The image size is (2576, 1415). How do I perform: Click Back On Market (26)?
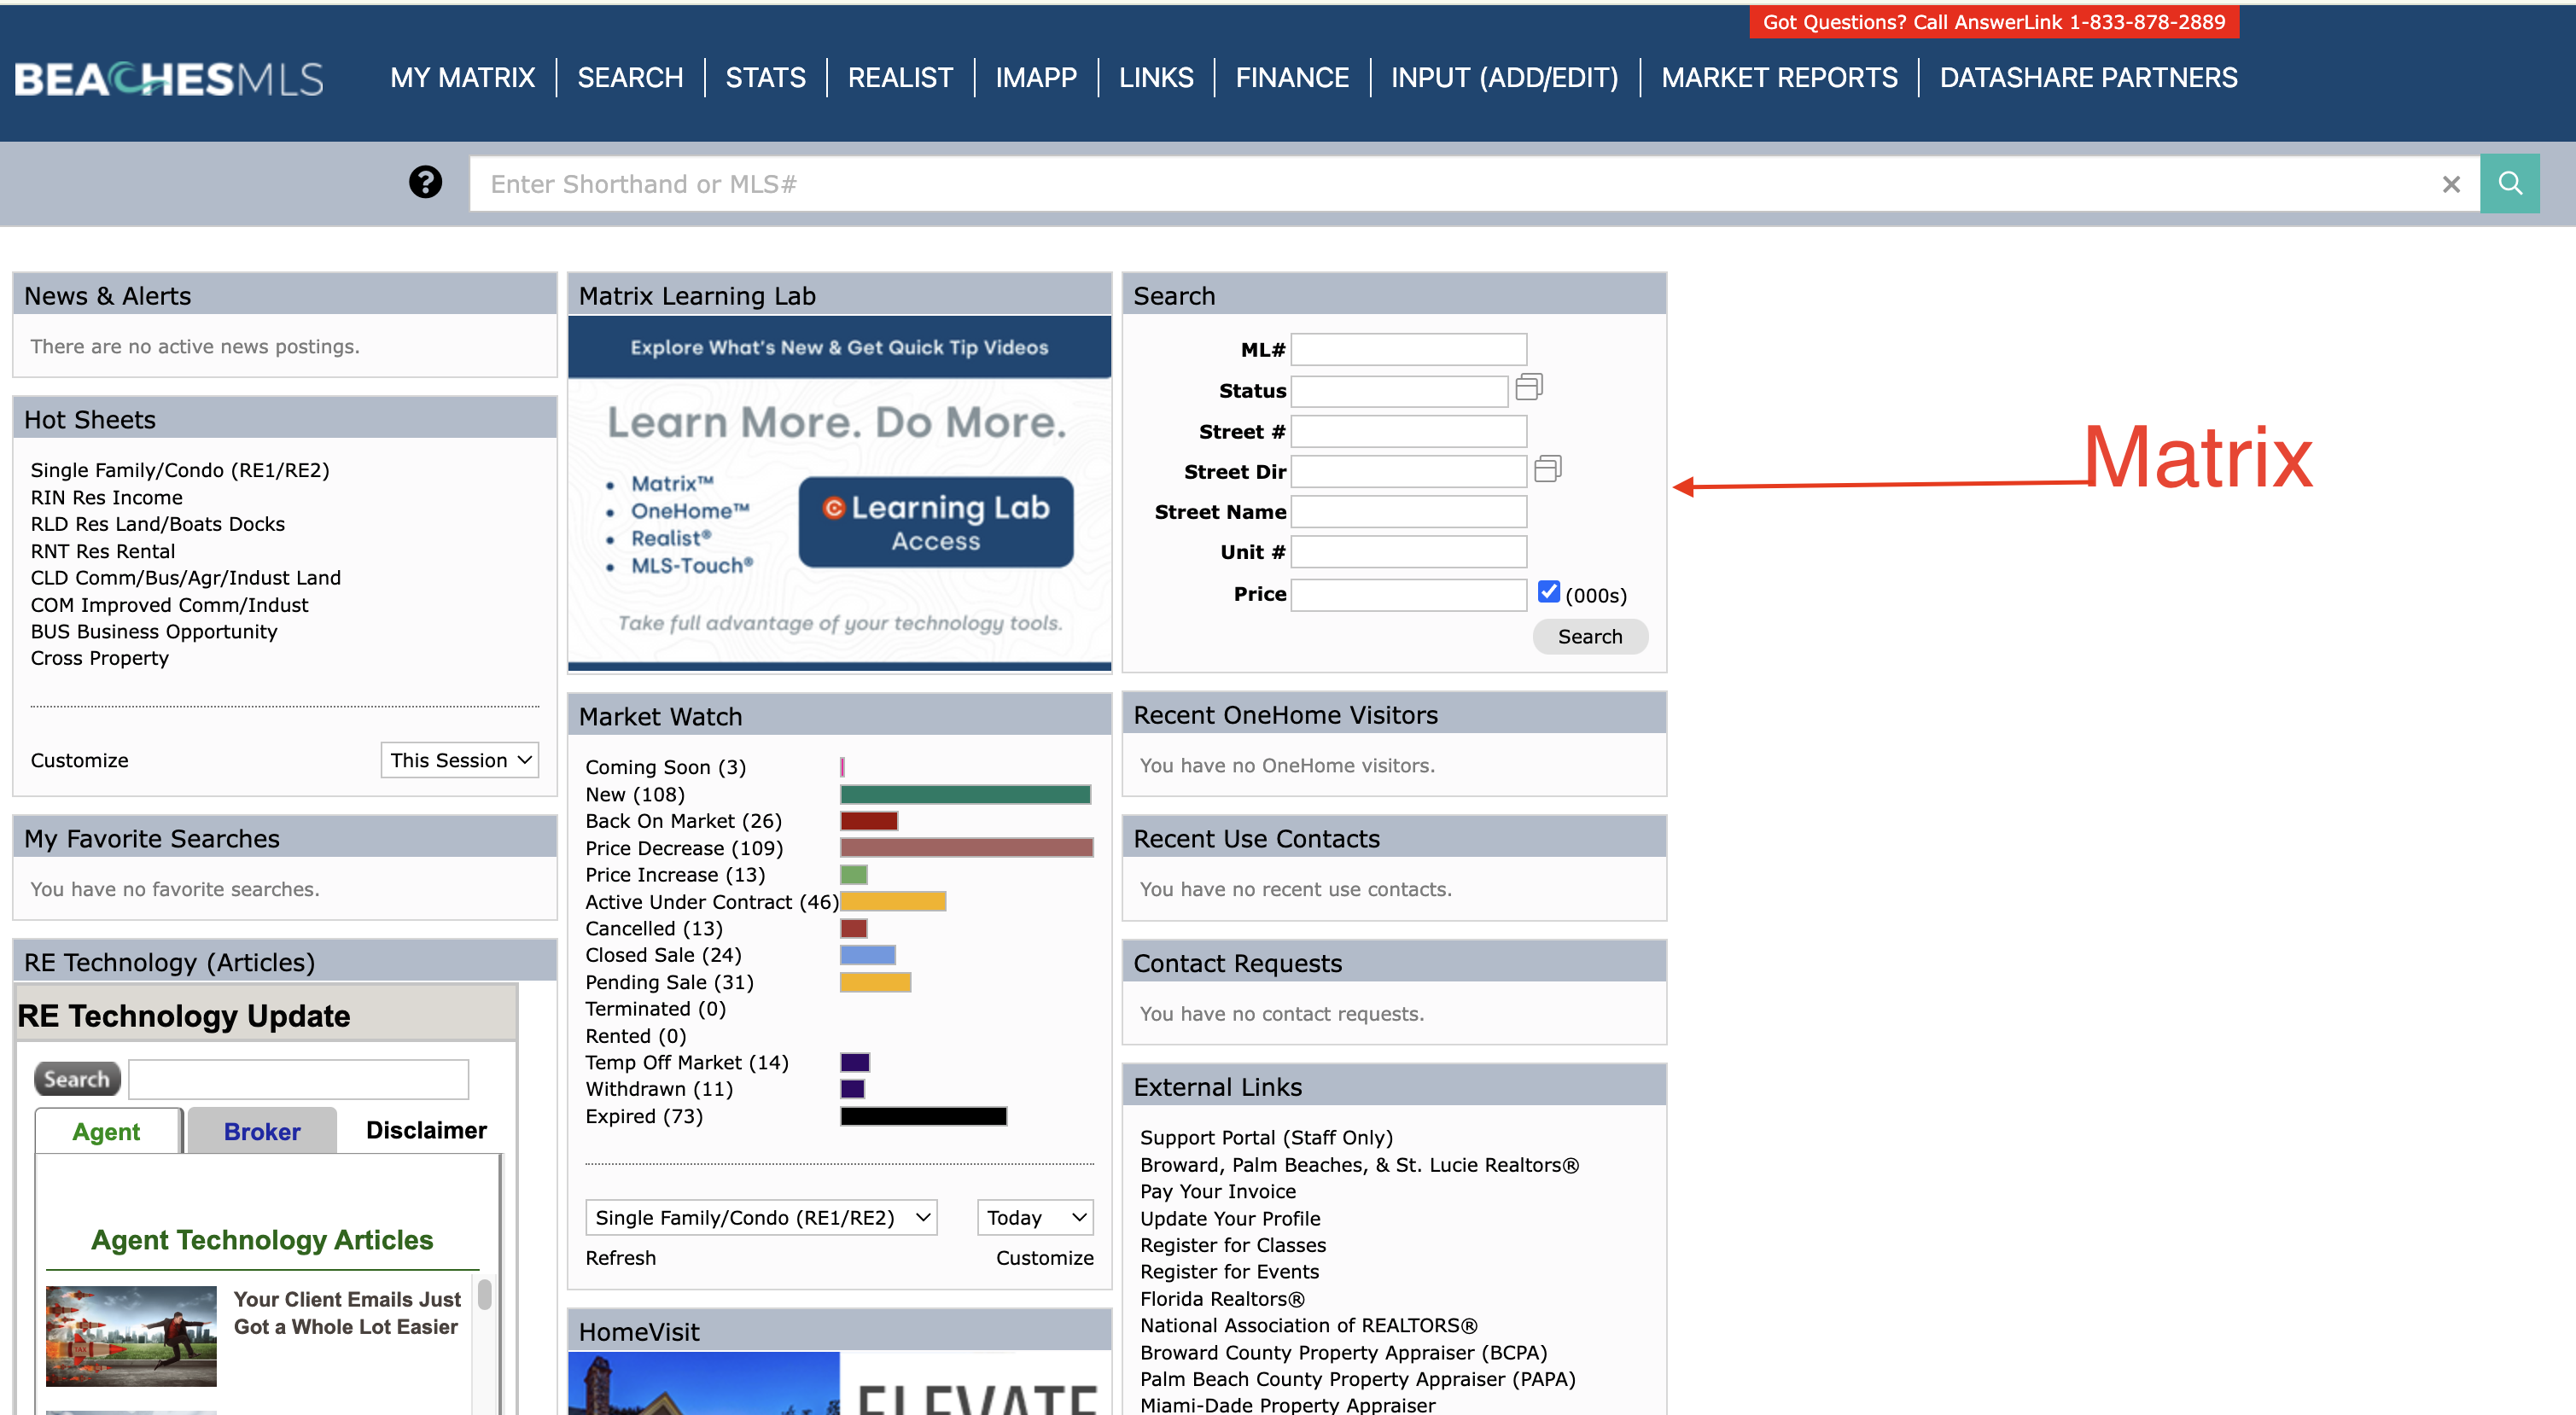(684, 821)
